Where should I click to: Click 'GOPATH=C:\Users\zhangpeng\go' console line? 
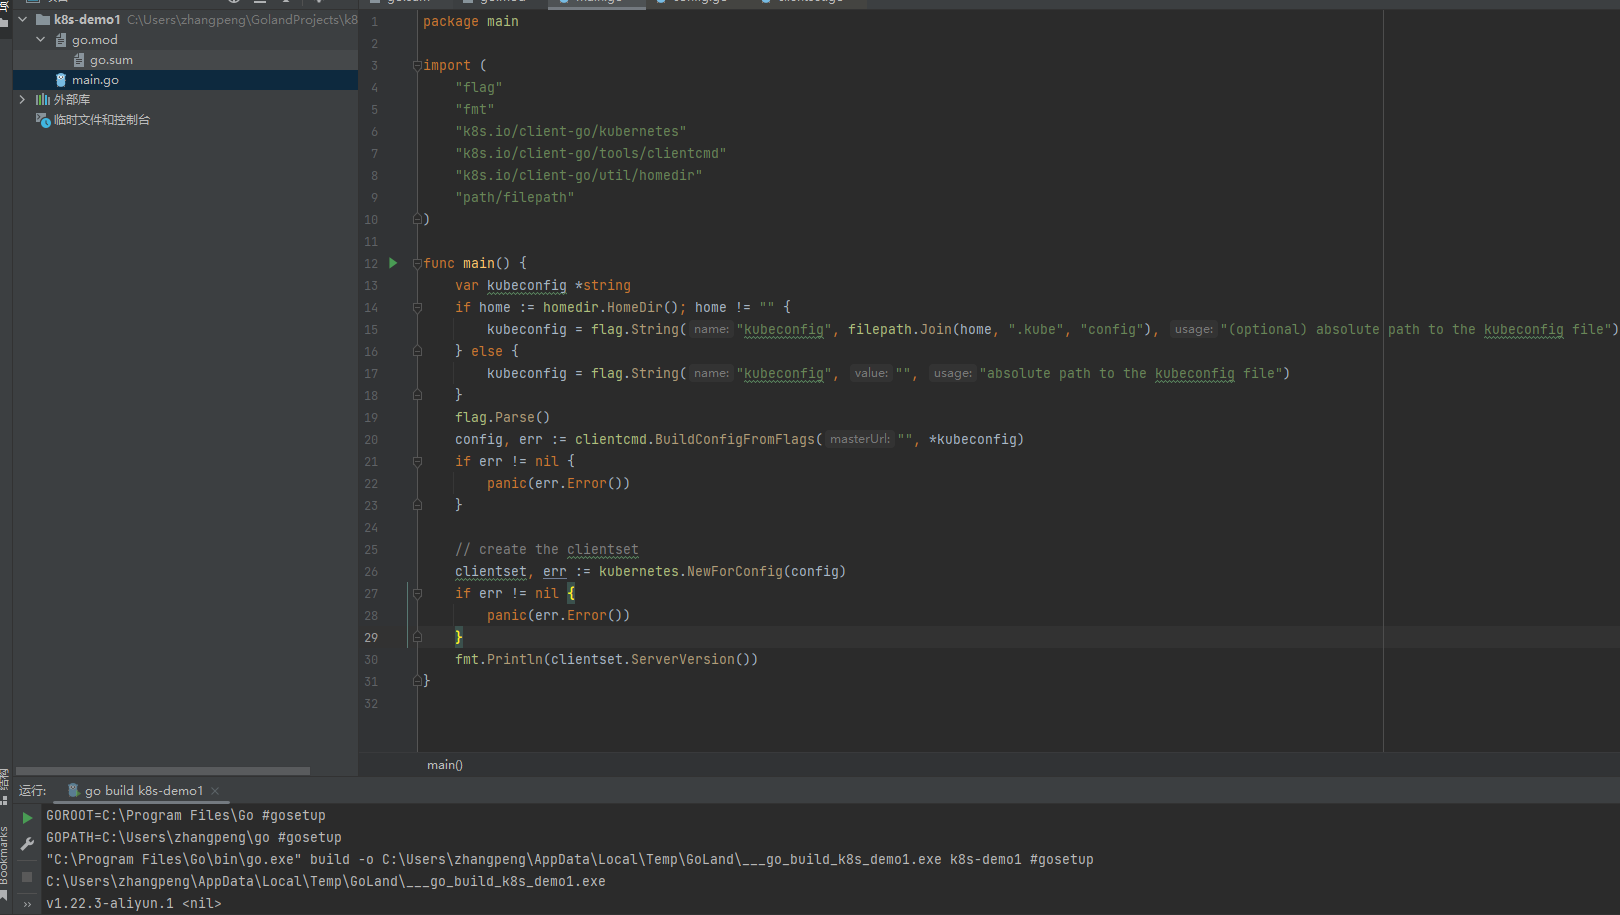pyautogui.click(x=194, y=837)
